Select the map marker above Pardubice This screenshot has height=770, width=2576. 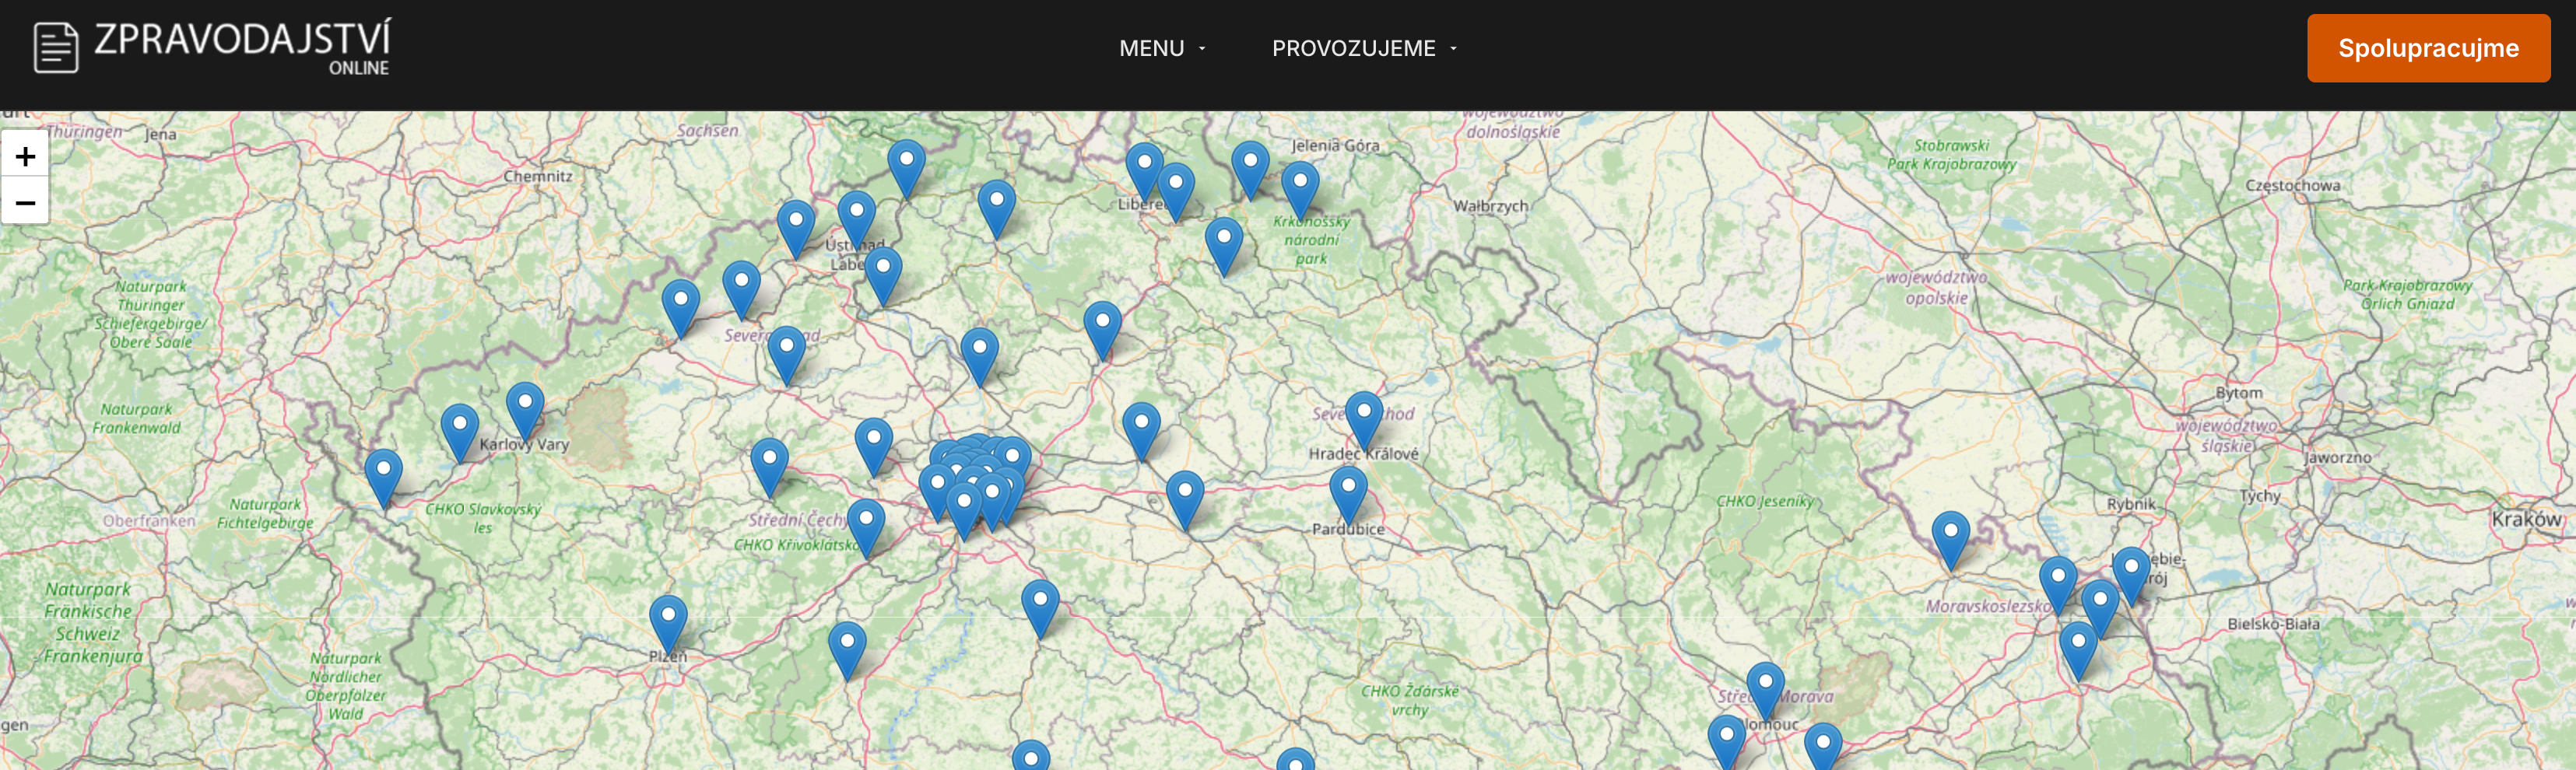[x=1348, y=492]
